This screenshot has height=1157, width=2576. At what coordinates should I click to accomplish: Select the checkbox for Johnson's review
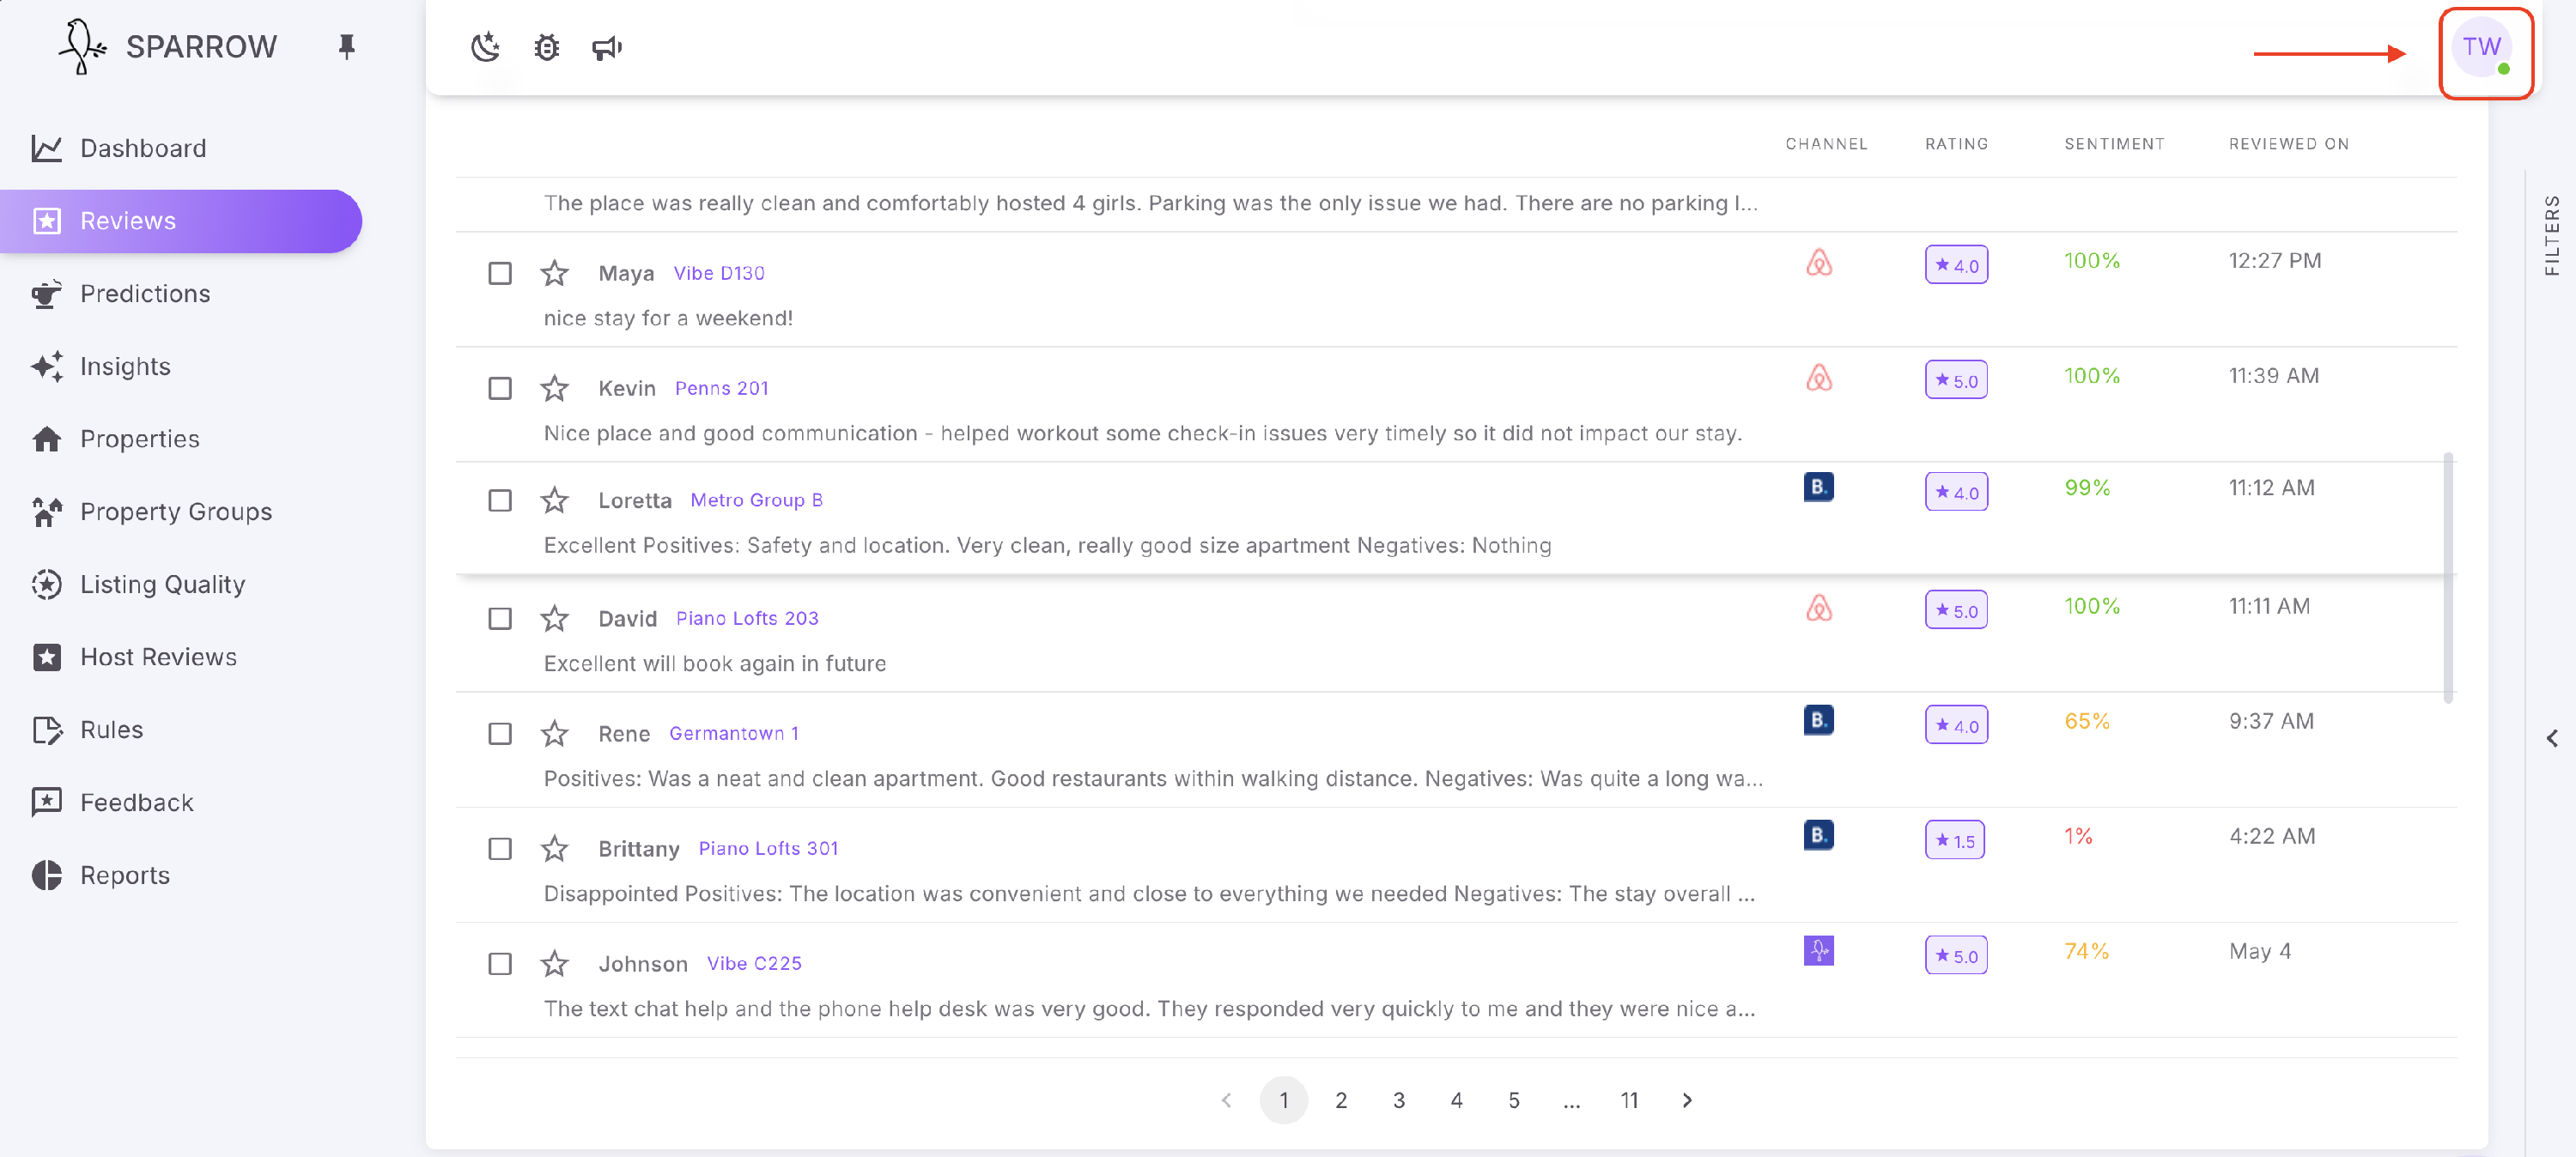pos(500,964)
